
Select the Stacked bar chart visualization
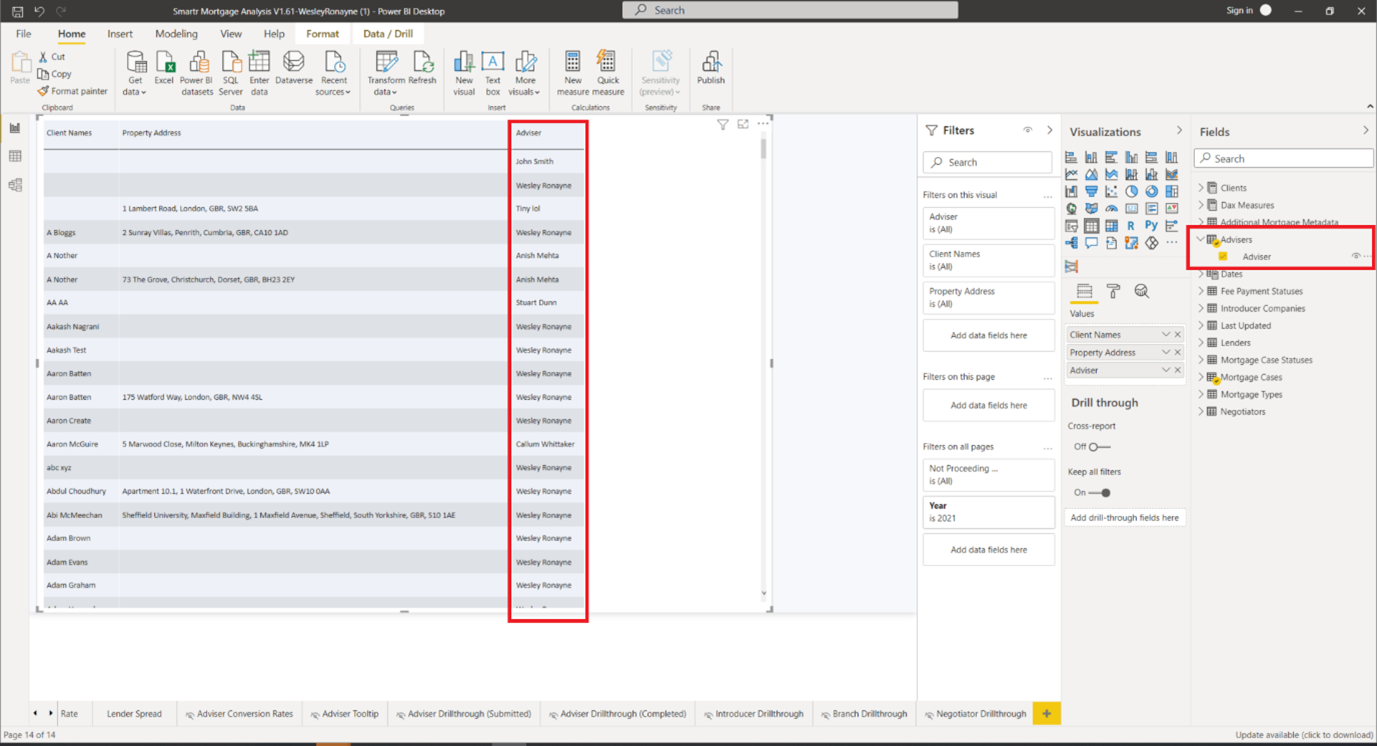click(x=1071, y=157)
